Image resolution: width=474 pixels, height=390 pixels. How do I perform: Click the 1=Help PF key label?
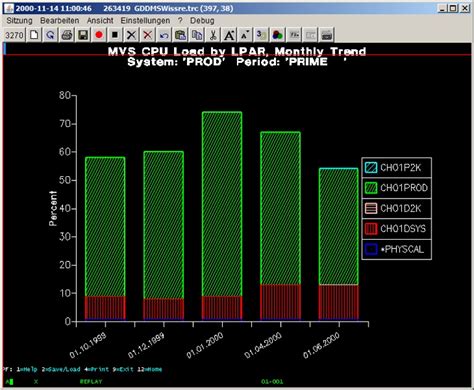pos(27,369)
